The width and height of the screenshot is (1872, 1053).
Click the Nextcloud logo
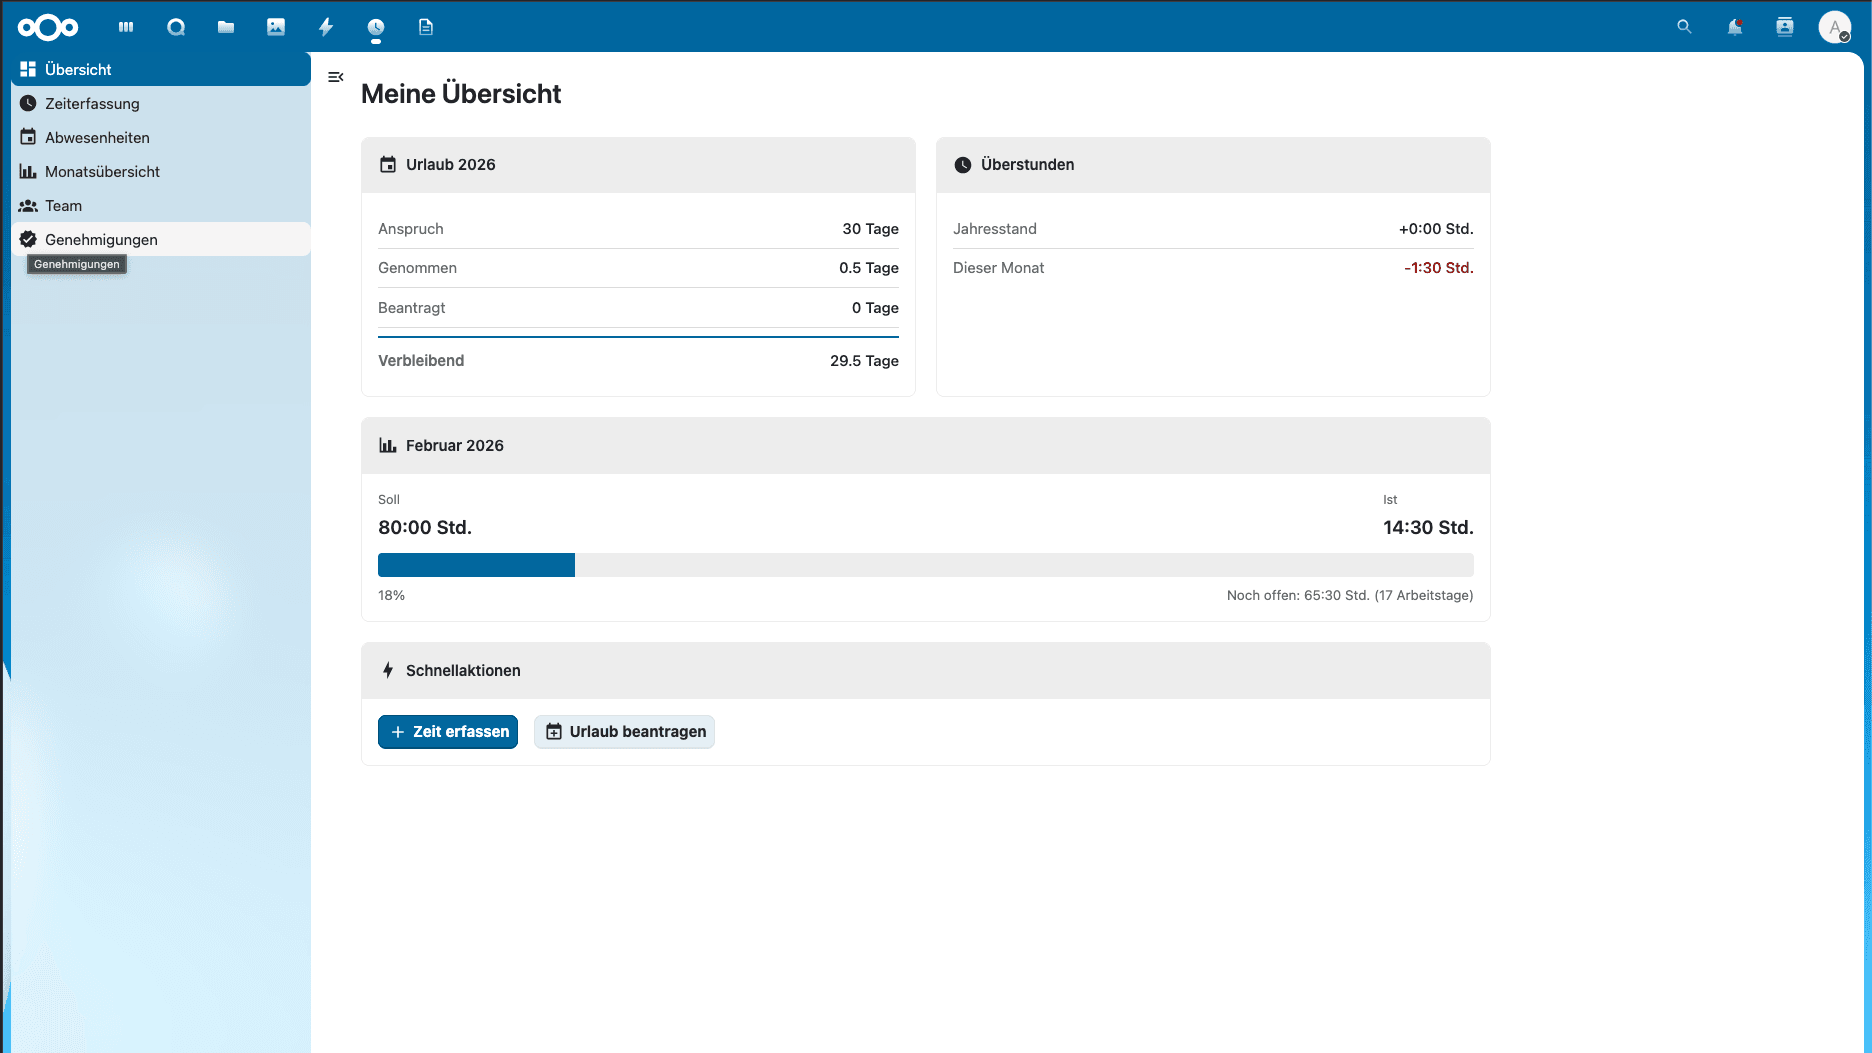47,27
